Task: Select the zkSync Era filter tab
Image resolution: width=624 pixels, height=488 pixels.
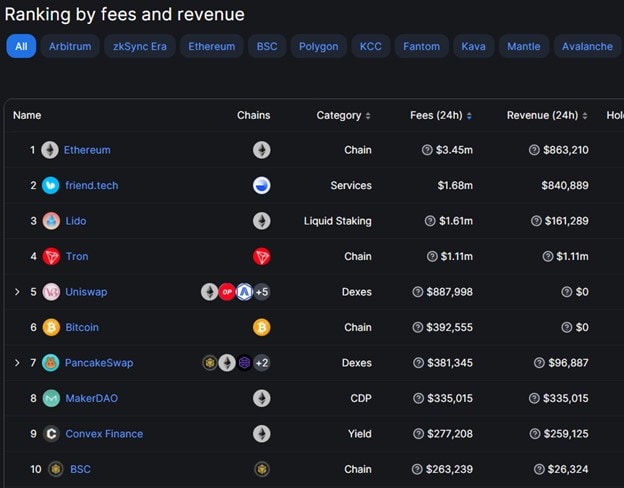Action: (140, 46)
